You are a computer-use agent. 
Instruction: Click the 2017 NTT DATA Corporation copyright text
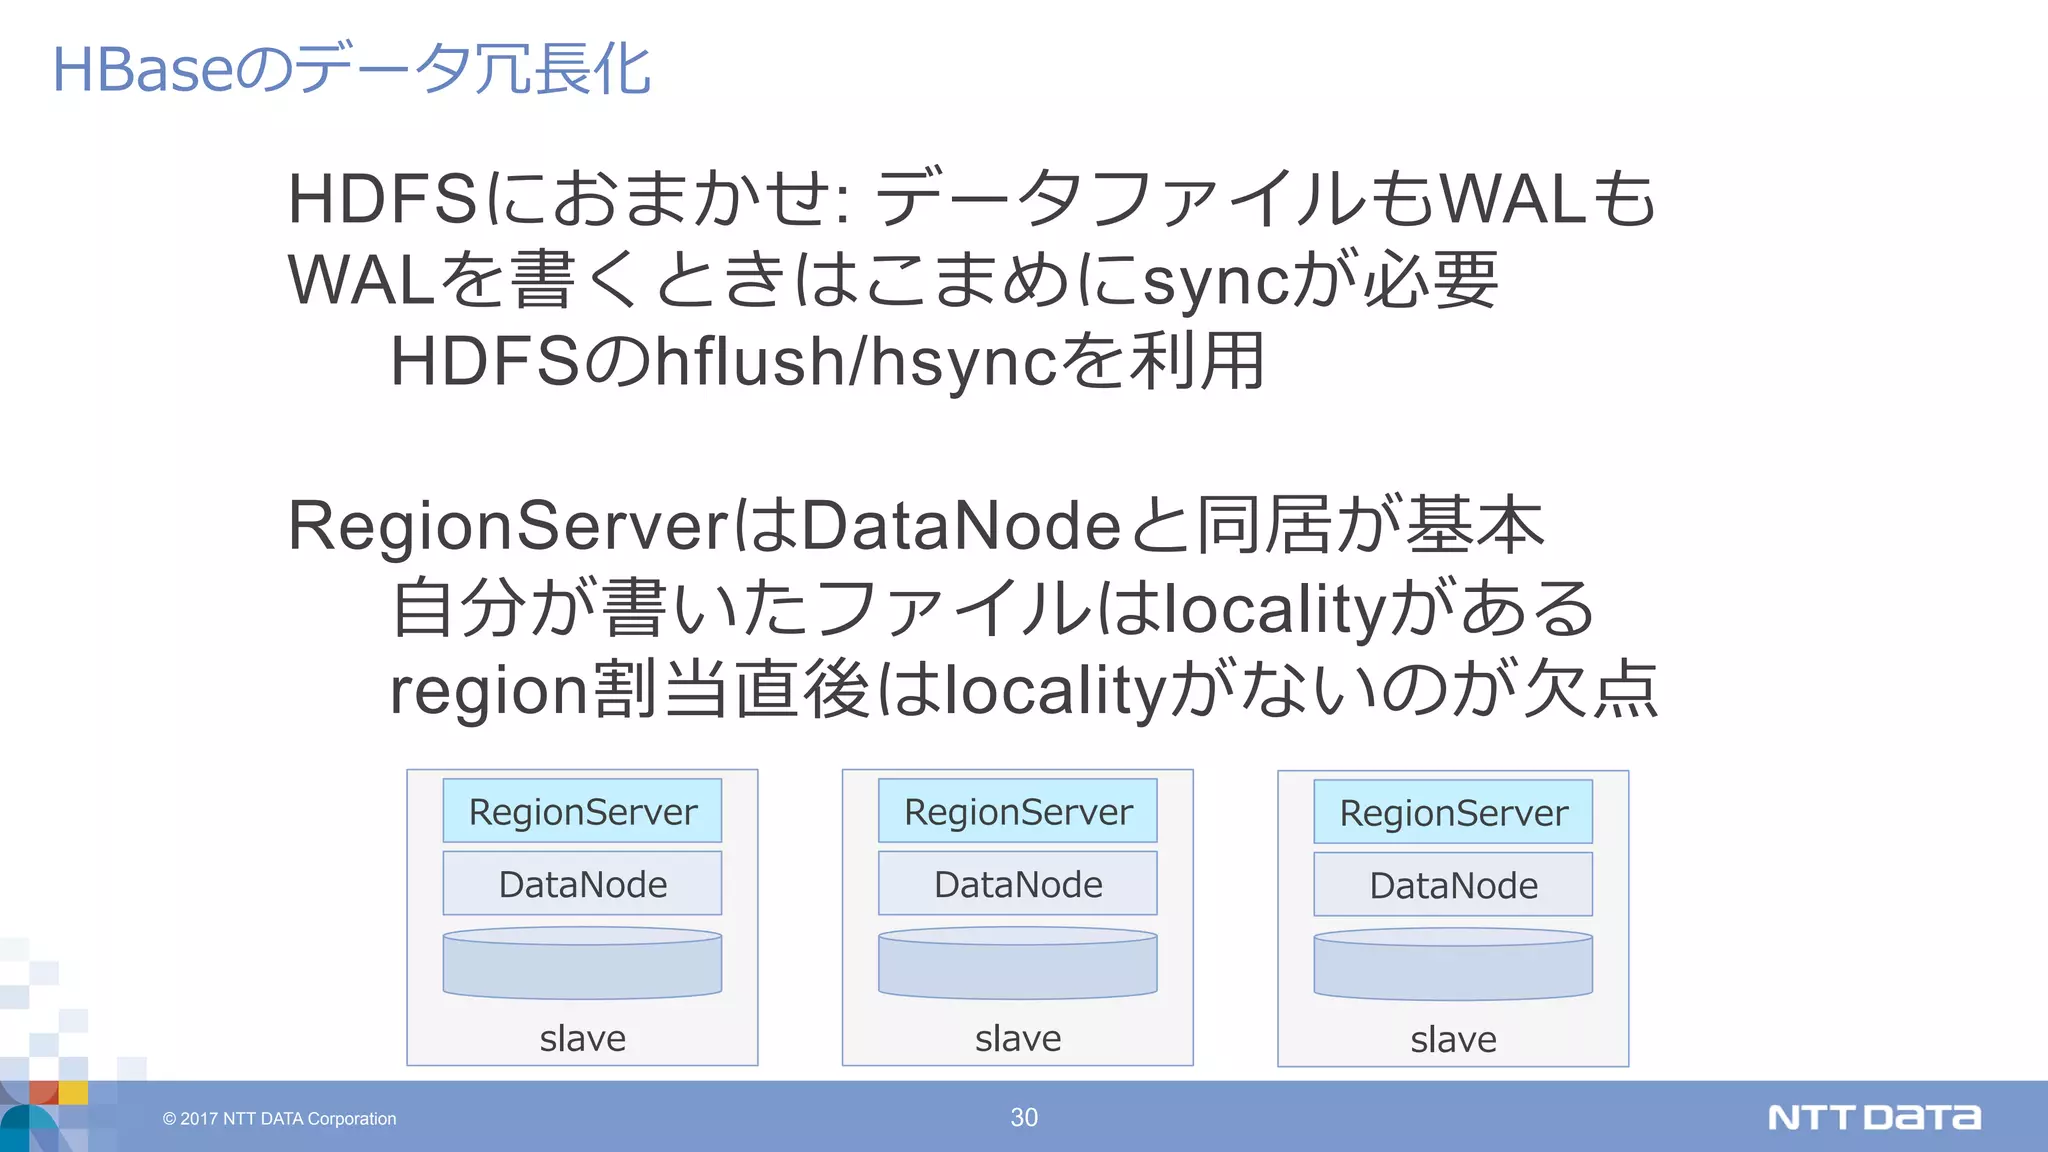[x=279, y=1119]
